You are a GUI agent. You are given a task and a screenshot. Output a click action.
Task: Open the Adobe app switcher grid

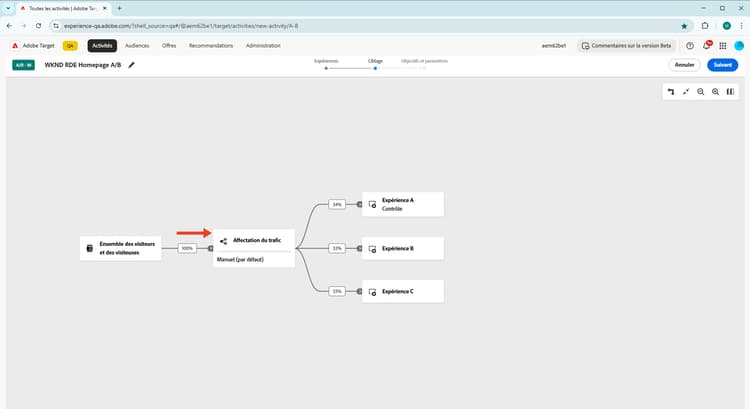(x=723, y=45)
